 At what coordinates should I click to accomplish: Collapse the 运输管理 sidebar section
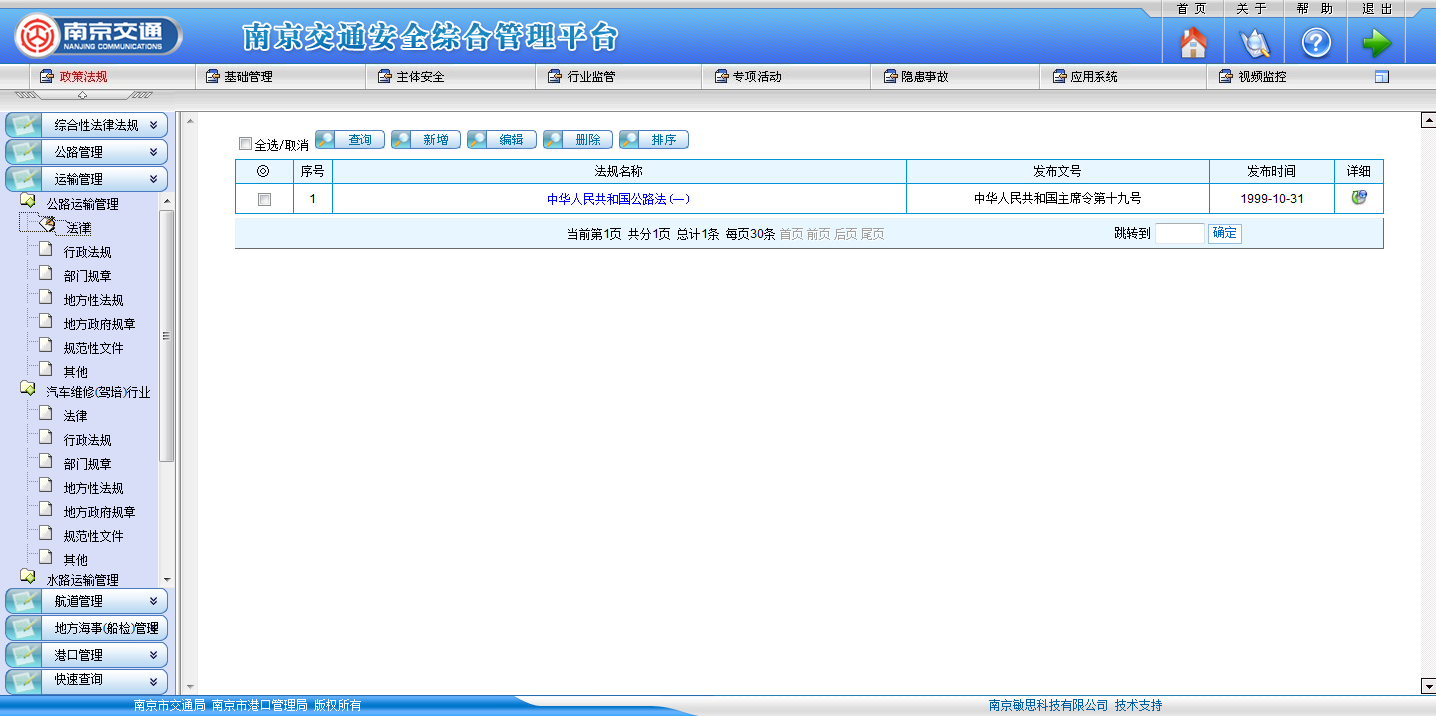point(86,179)
